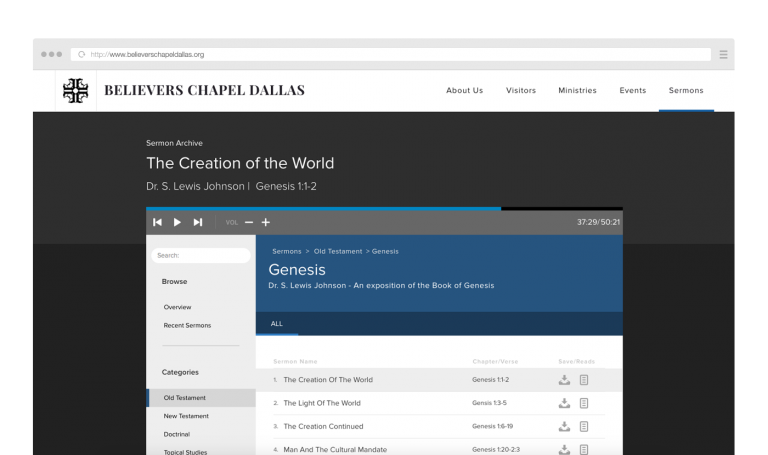This screenshot has height=455, width=768.
Task: Skip to the next track
Action: tap(198, 222)
